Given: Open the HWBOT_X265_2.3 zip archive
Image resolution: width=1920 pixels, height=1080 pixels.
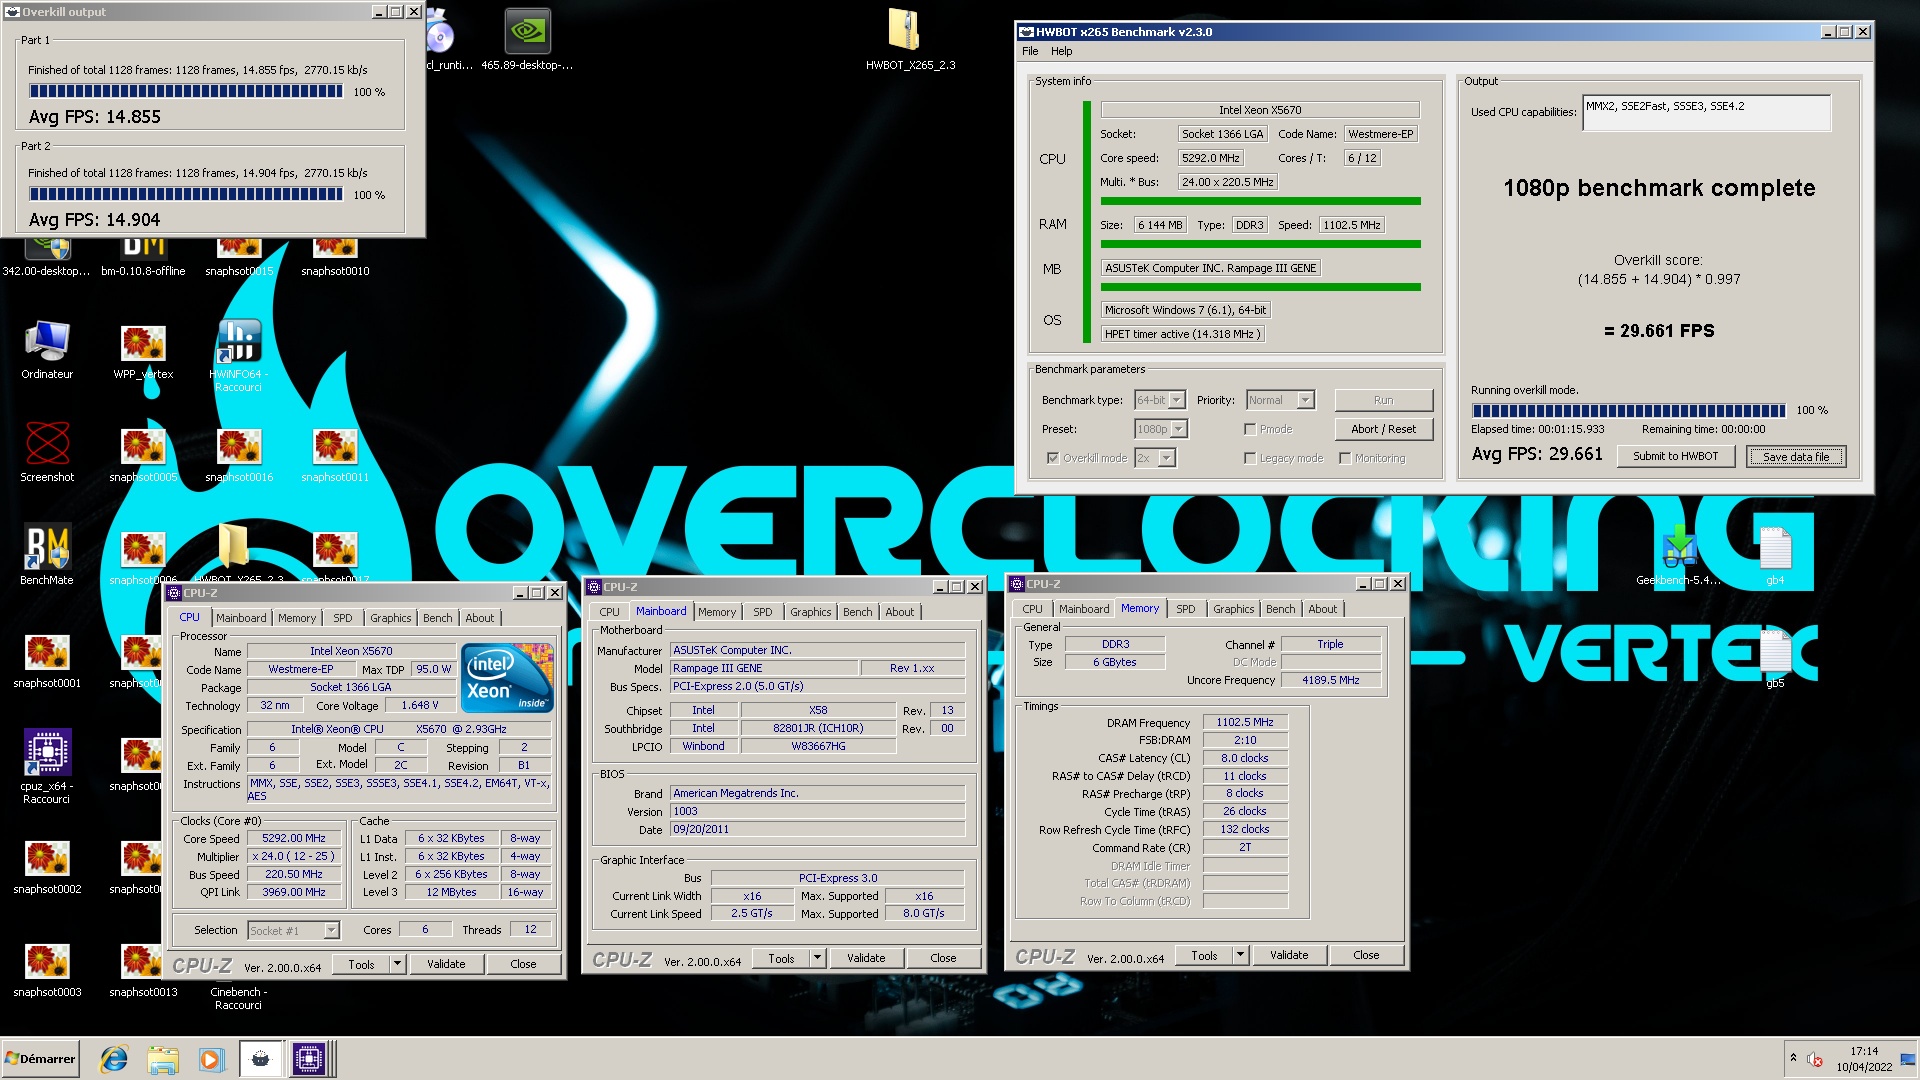Looking at the screenshot, I should click(910, 40).
